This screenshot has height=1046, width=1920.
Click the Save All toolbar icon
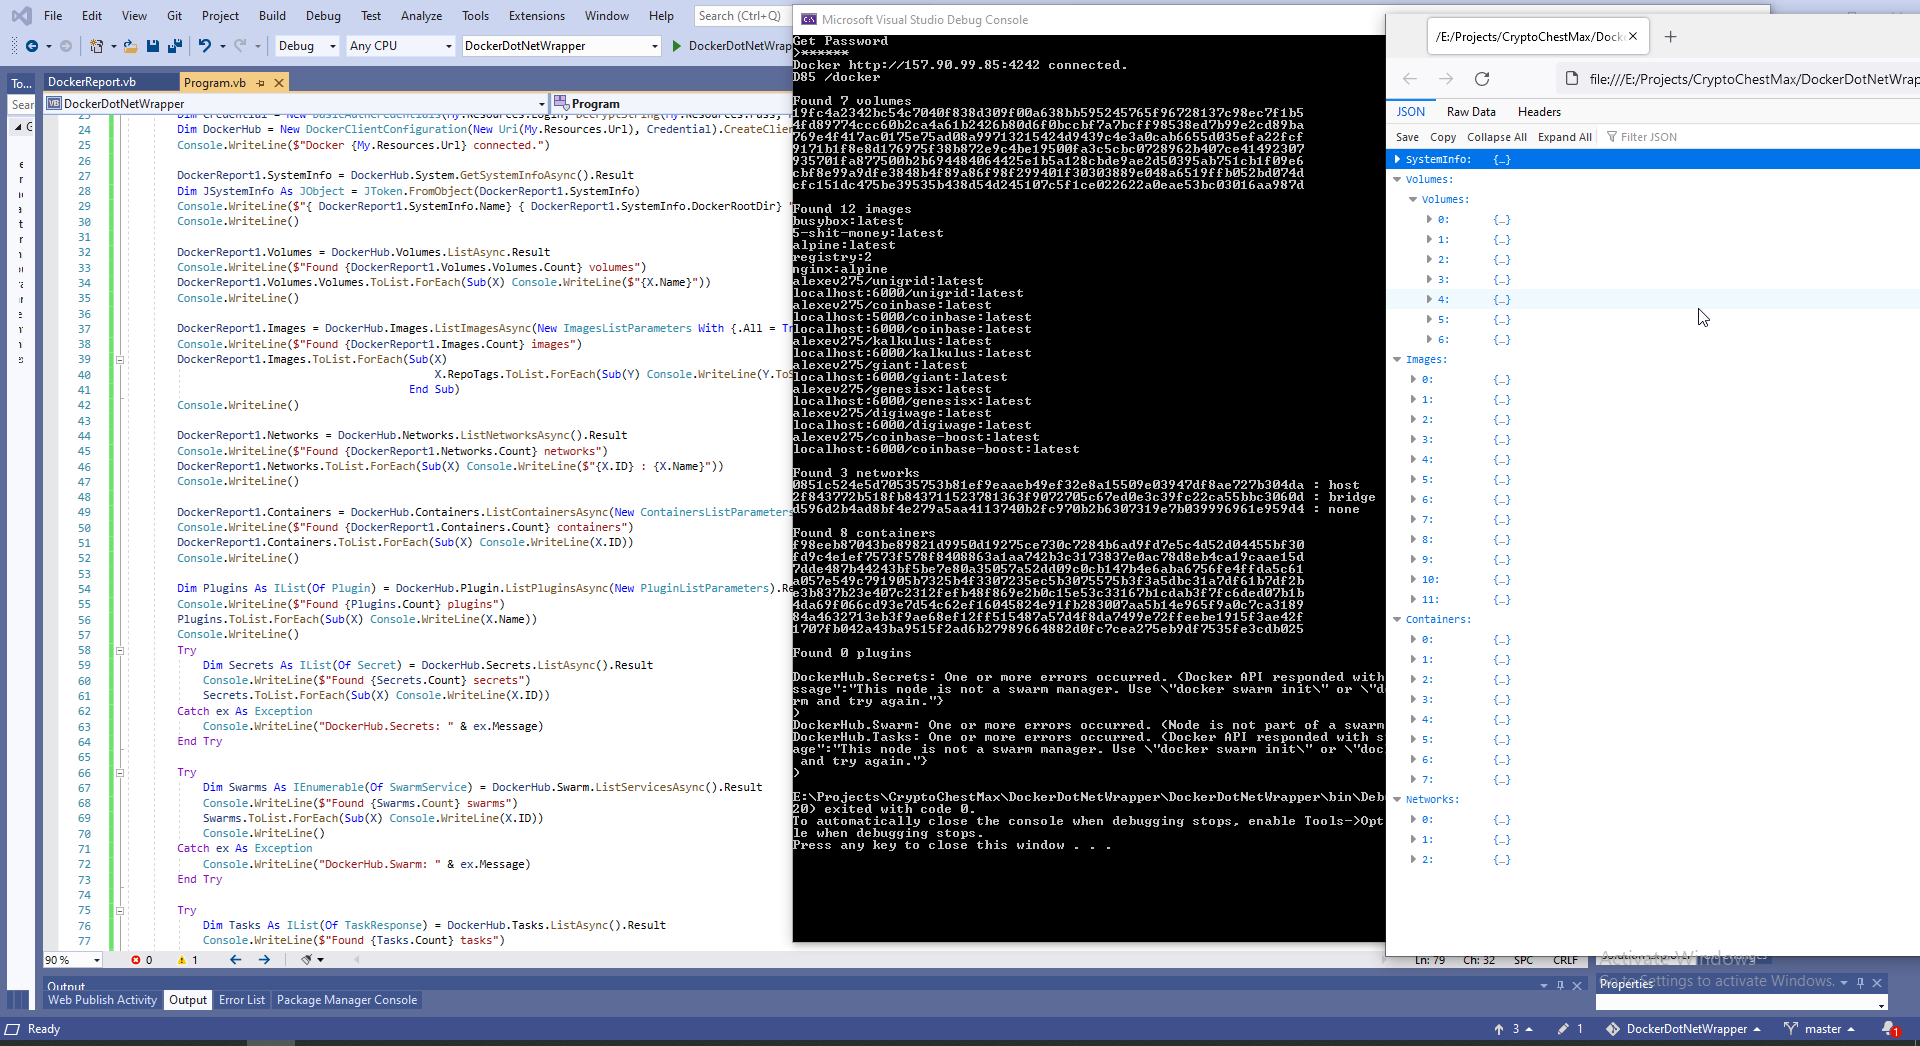[x=175, y=46]
